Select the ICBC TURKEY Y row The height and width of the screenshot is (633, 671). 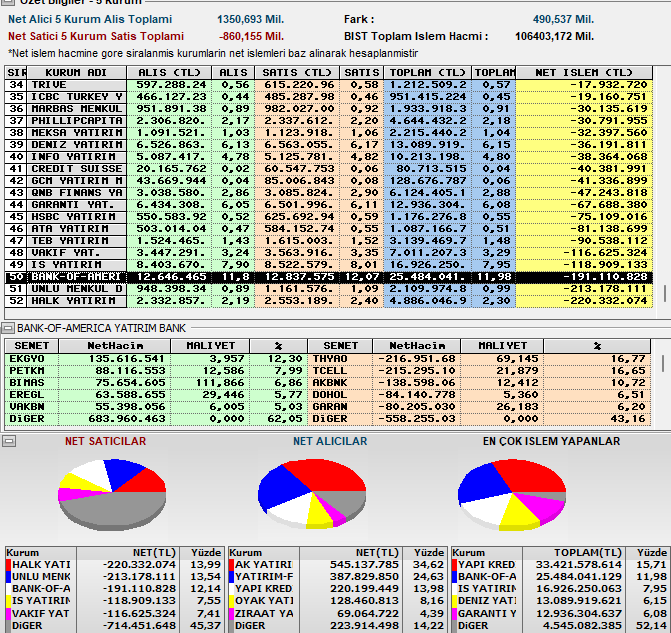tap(329, 97)
